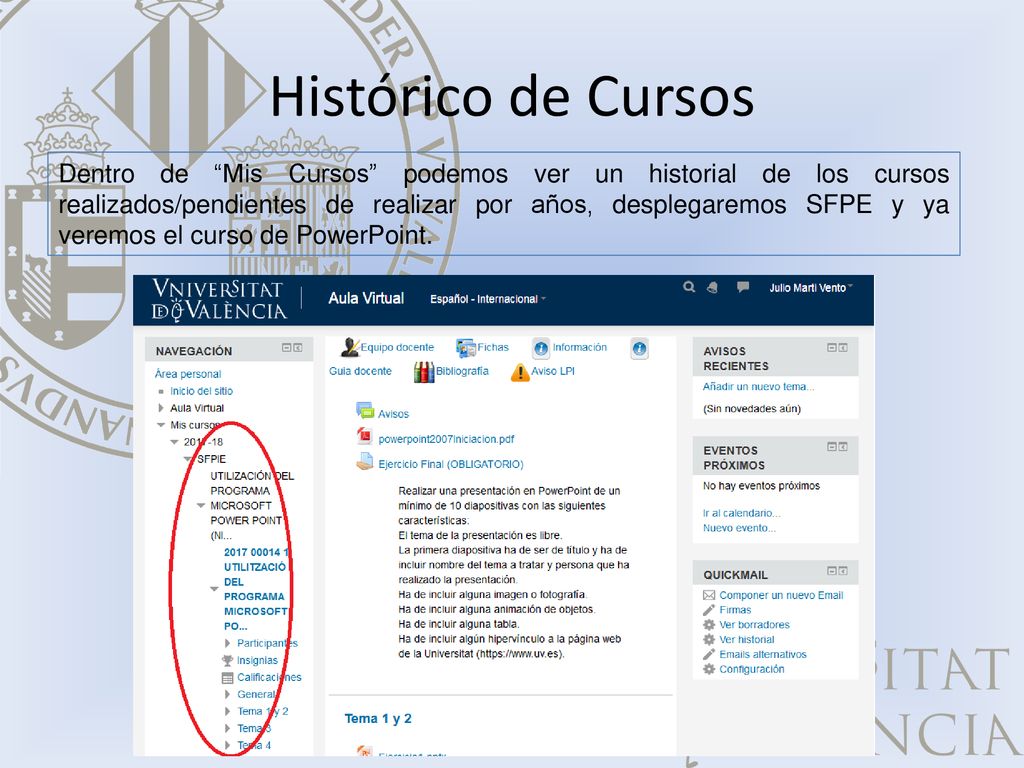1024x768 pixels.
Task: Open the Fichas icon
Action: click(x=466, y=348)
